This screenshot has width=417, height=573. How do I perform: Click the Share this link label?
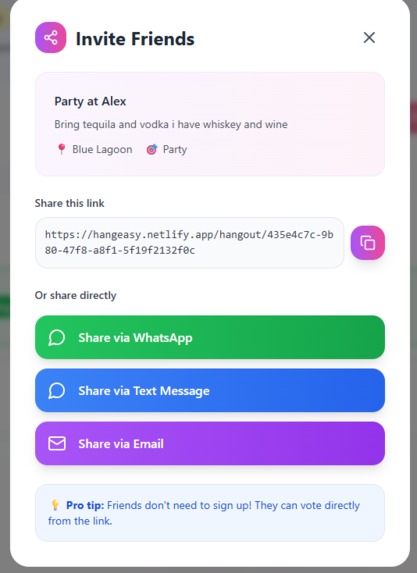69,203
